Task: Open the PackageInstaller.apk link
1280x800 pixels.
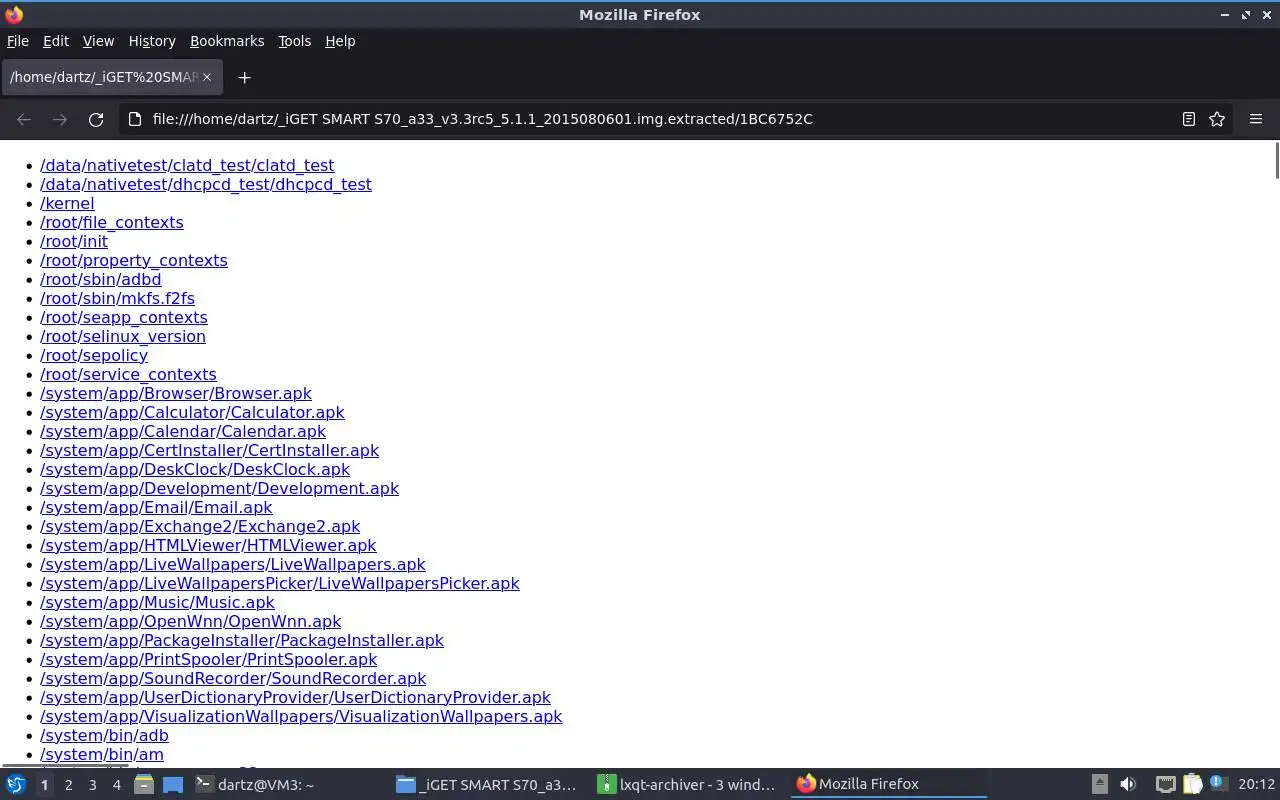Action: pyautogui.click(x=242, y=640)
